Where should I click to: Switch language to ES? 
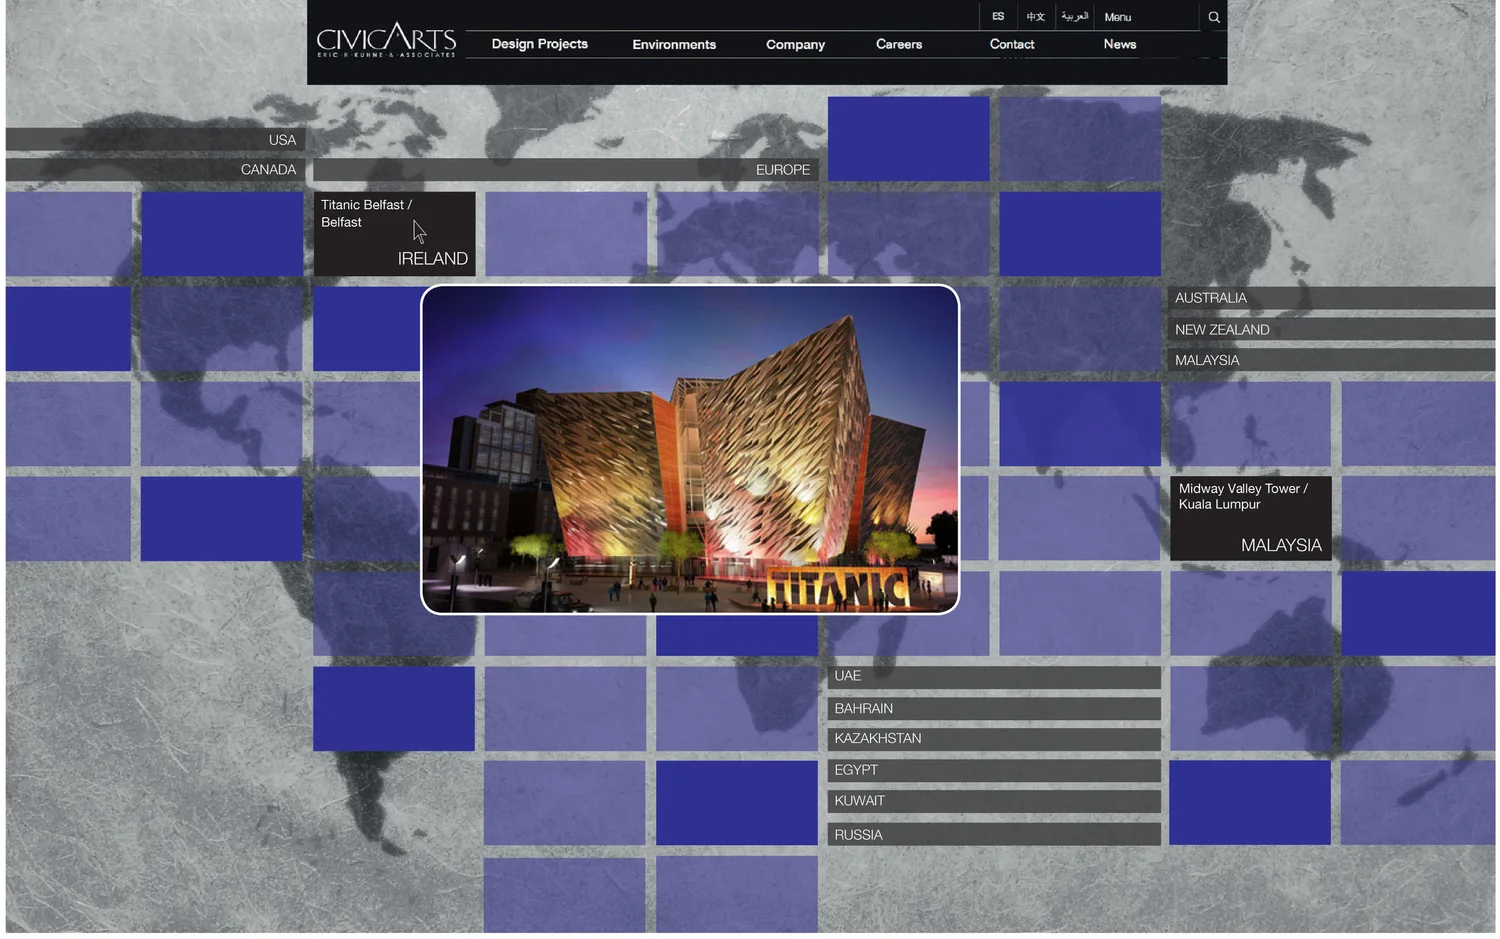998,17
